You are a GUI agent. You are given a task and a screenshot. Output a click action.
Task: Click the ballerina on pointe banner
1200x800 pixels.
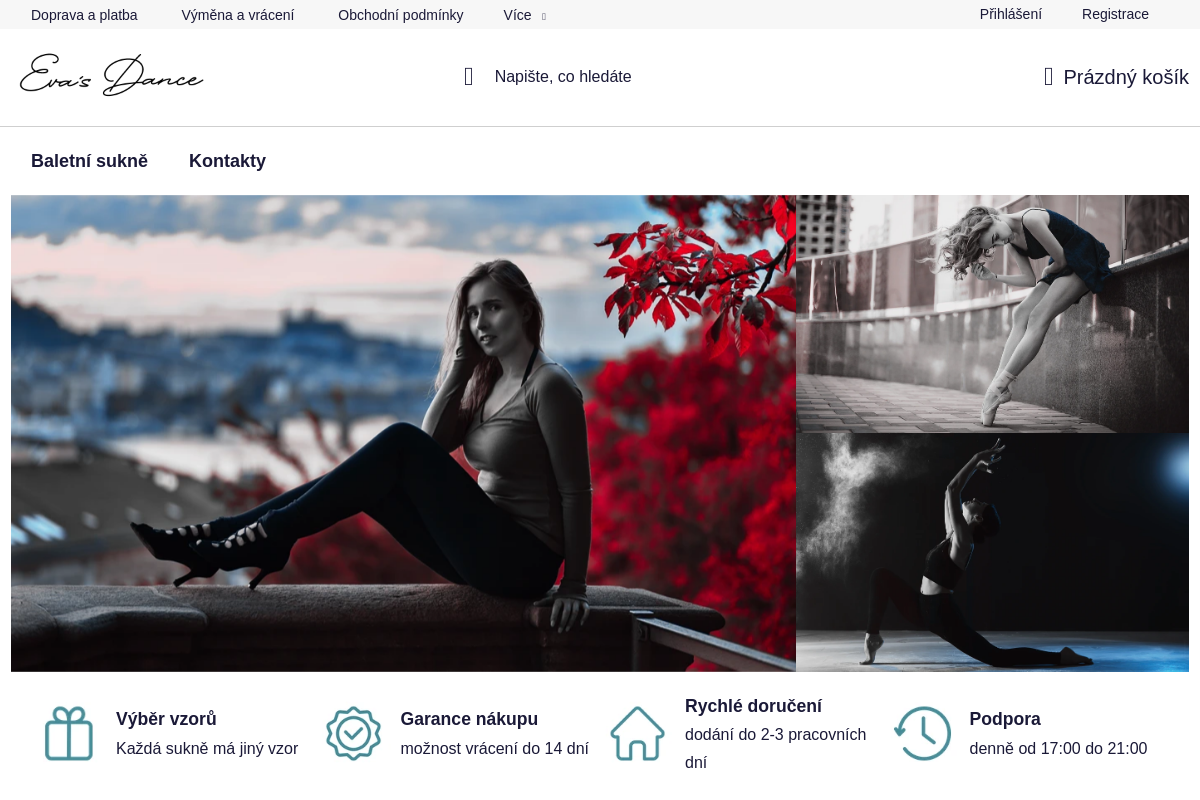(992, 313)
